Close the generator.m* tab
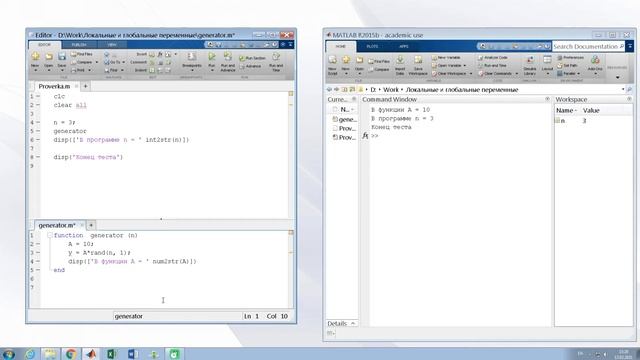This screenshot has height=360, width=640. [82, 225]
